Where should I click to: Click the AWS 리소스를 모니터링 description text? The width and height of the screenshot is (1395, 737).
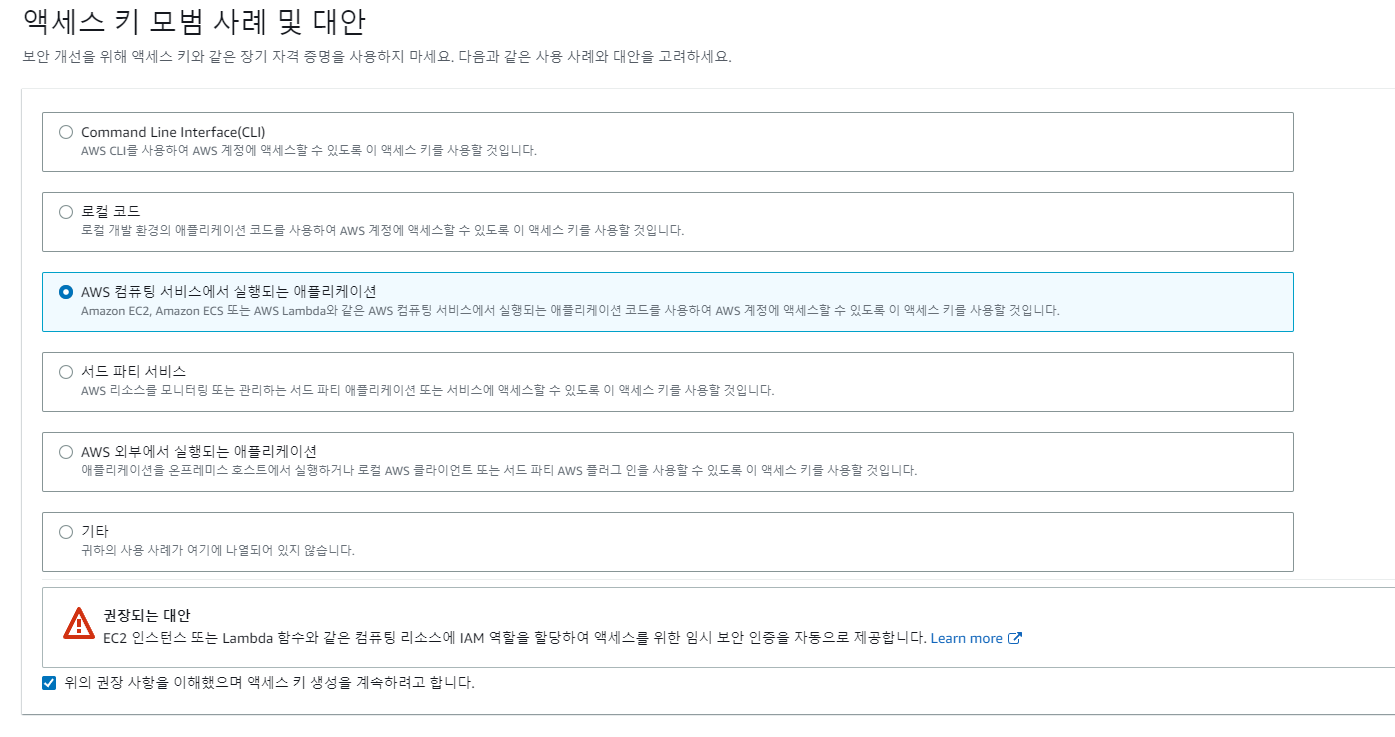pyautogui.click(x=427, y=390)
